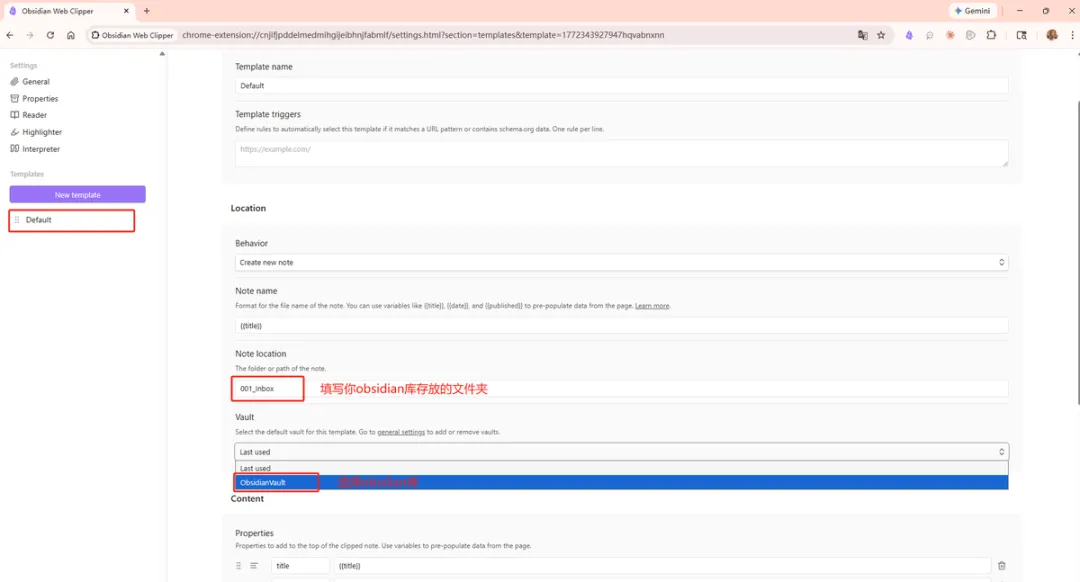Grab the drag handle beside Default template
This screenshot has height=582, width=1080.
(x=17, y=220)
